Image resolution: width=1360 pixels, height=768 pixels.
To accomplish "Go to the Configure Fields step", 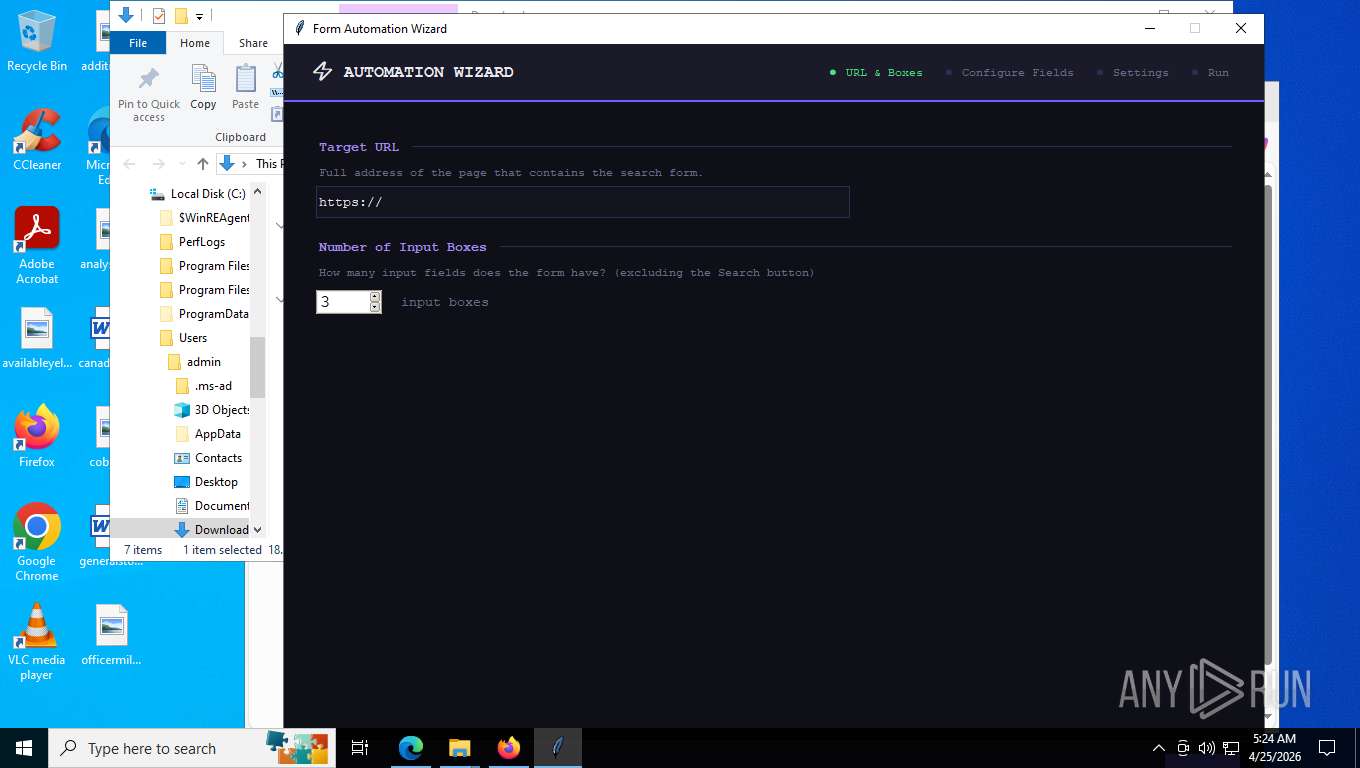I will point(1009,73).
